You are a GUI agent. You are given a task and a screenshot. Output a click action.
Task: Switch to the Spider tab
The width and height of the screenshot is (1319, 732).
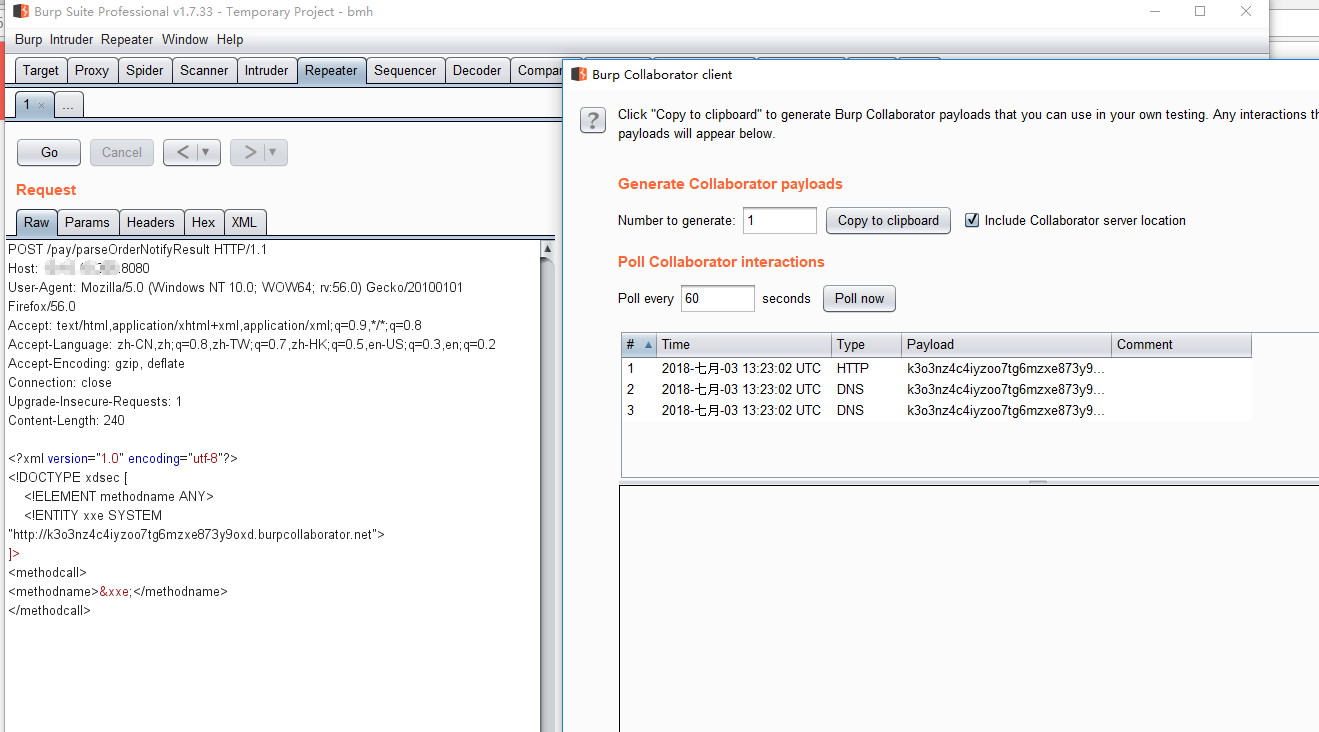pyautogui.click(x=145, y=71)
